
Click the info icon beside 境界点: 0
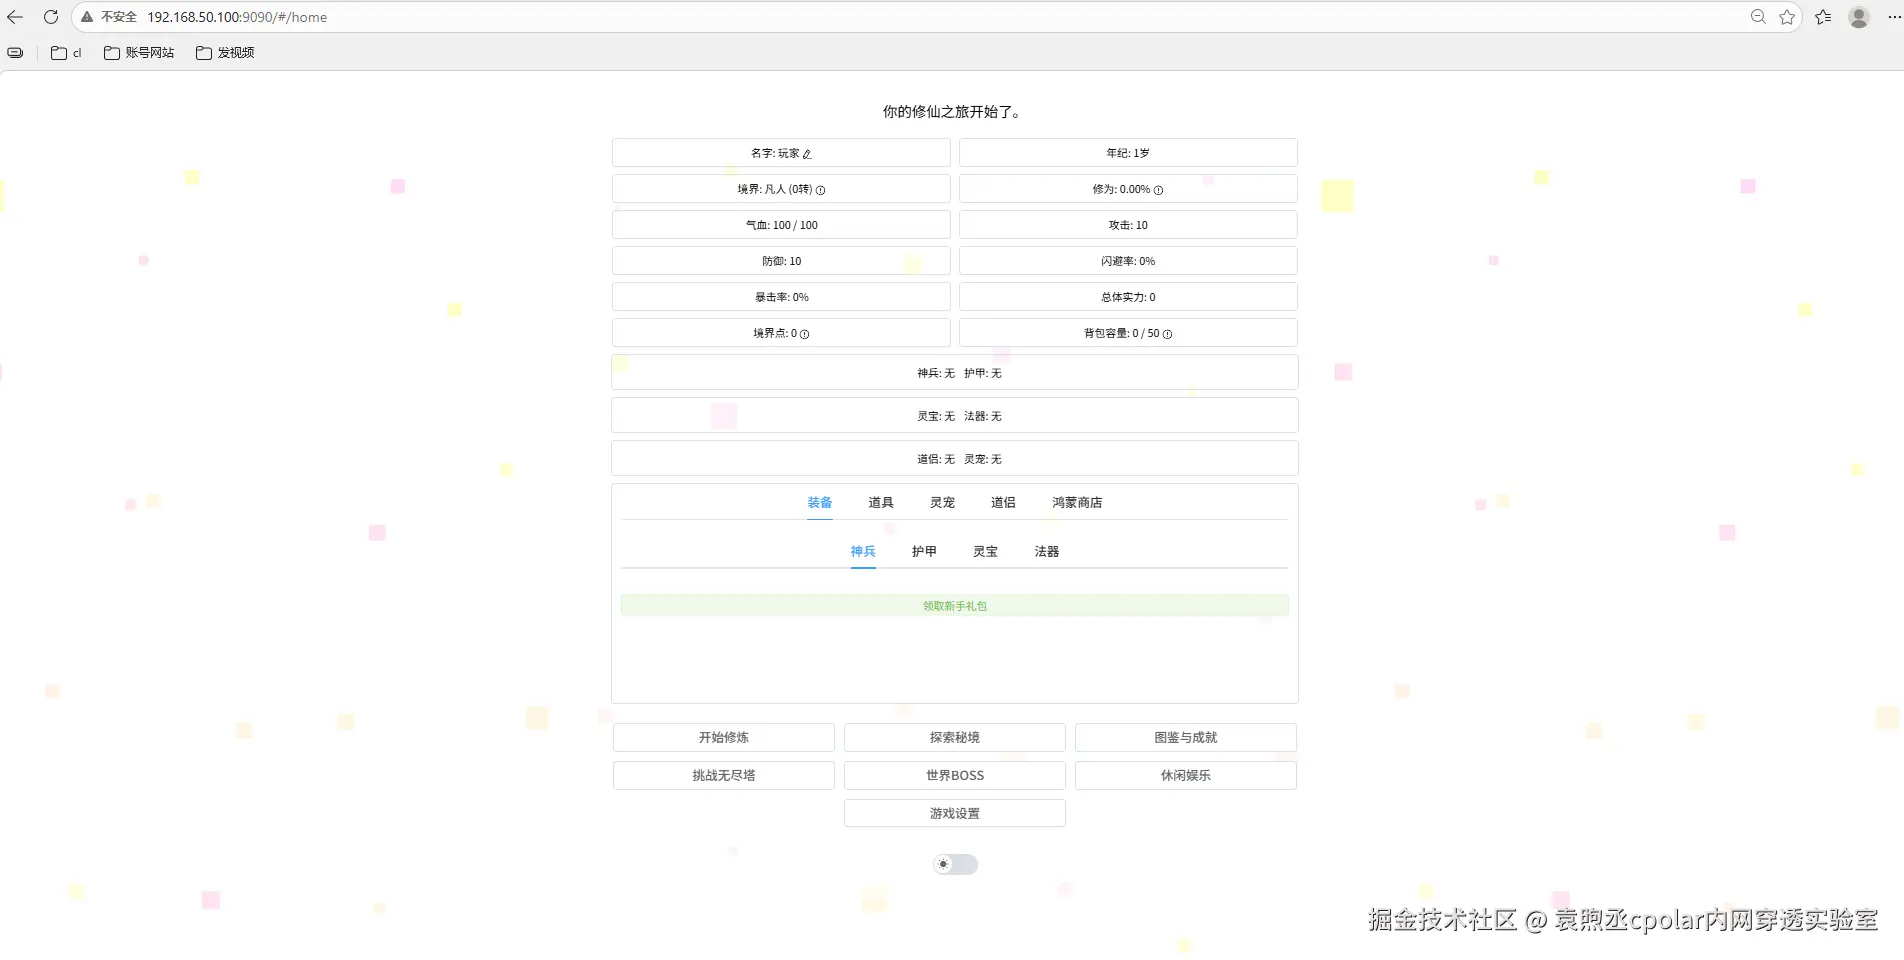coord(804,334)
